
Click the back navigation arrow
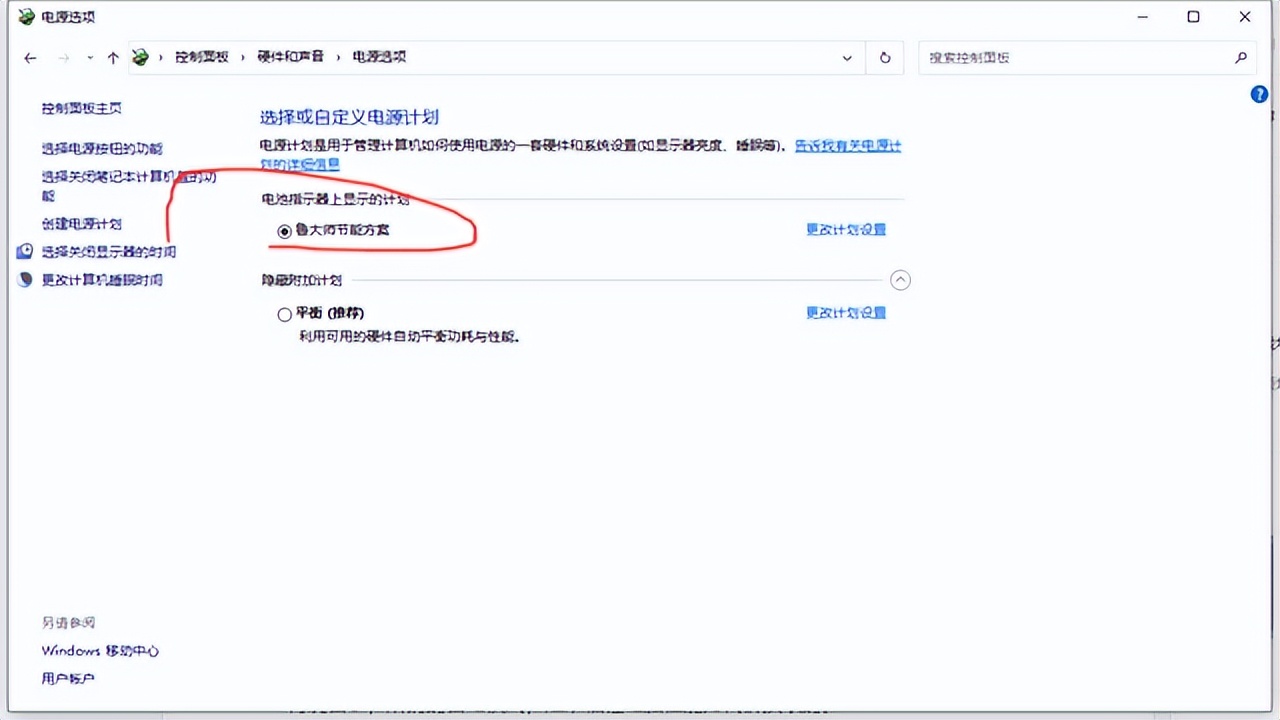(30, 57)
